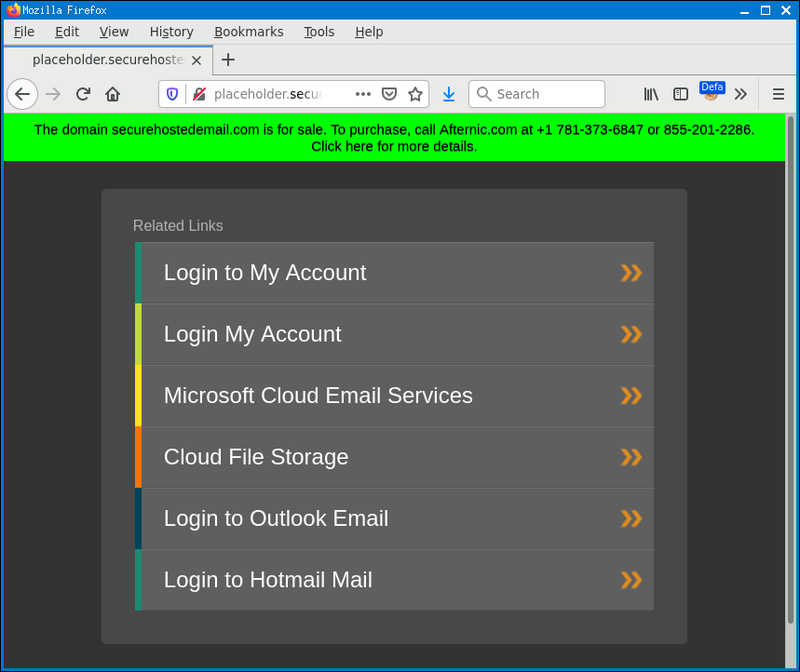Expand the toolbar overflow chevrons
This screenshot has width=800, height=672.
[740, 94]
